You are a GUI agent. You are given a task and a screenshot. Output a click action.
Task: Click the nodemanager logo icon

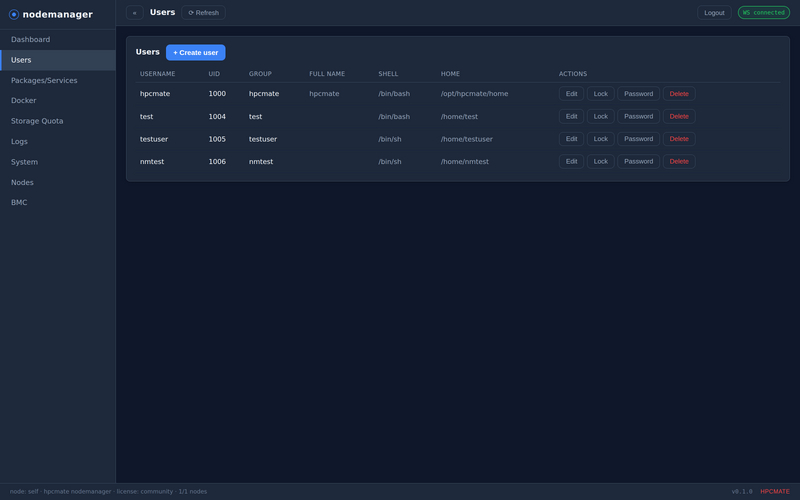(14, 14)
